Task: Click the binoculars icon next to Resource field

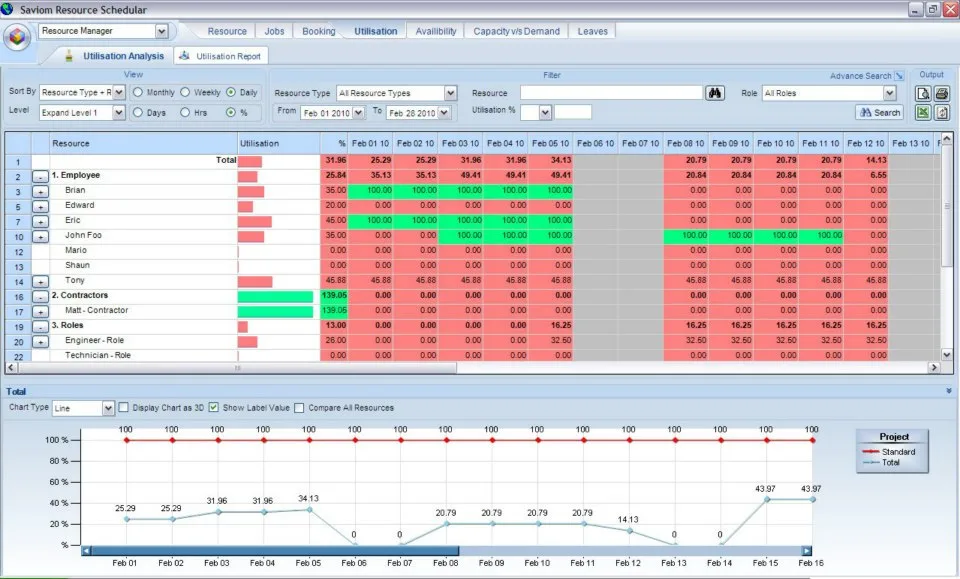Action: (714, 93)
